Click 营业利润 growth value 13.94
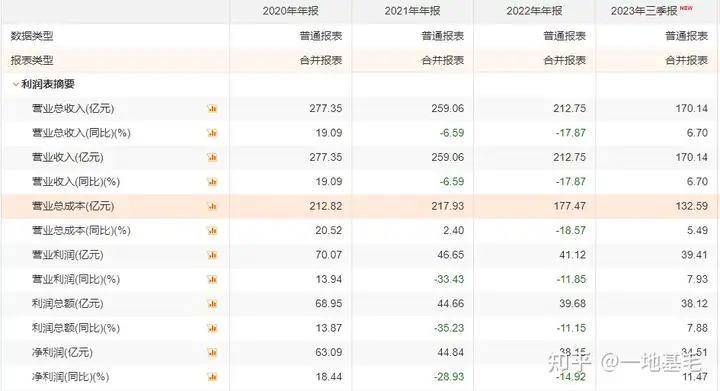Viewport: 720px width, 391px height. [x=329, y=279]
